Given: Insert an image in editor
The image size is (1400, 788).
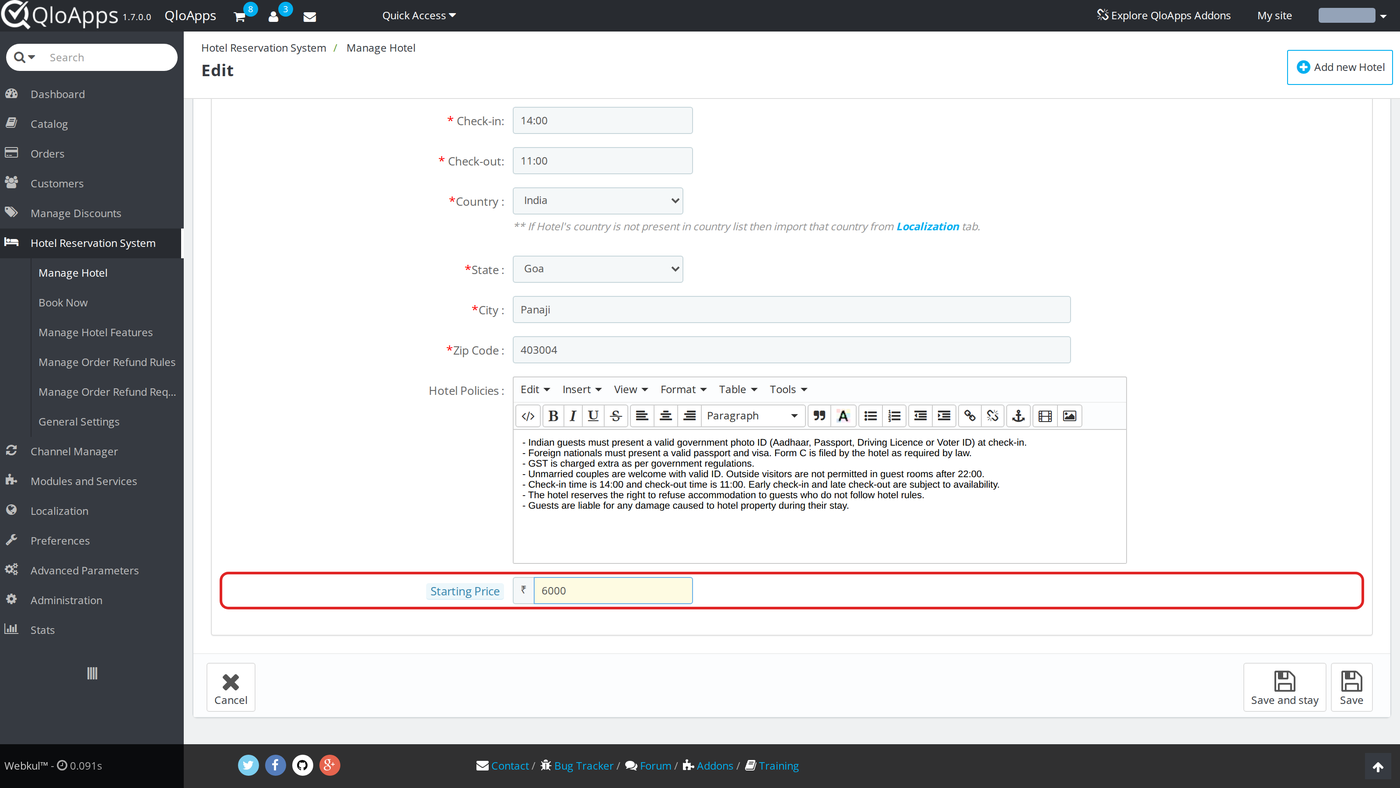Looking at the screenshot, I should 1070,416.
